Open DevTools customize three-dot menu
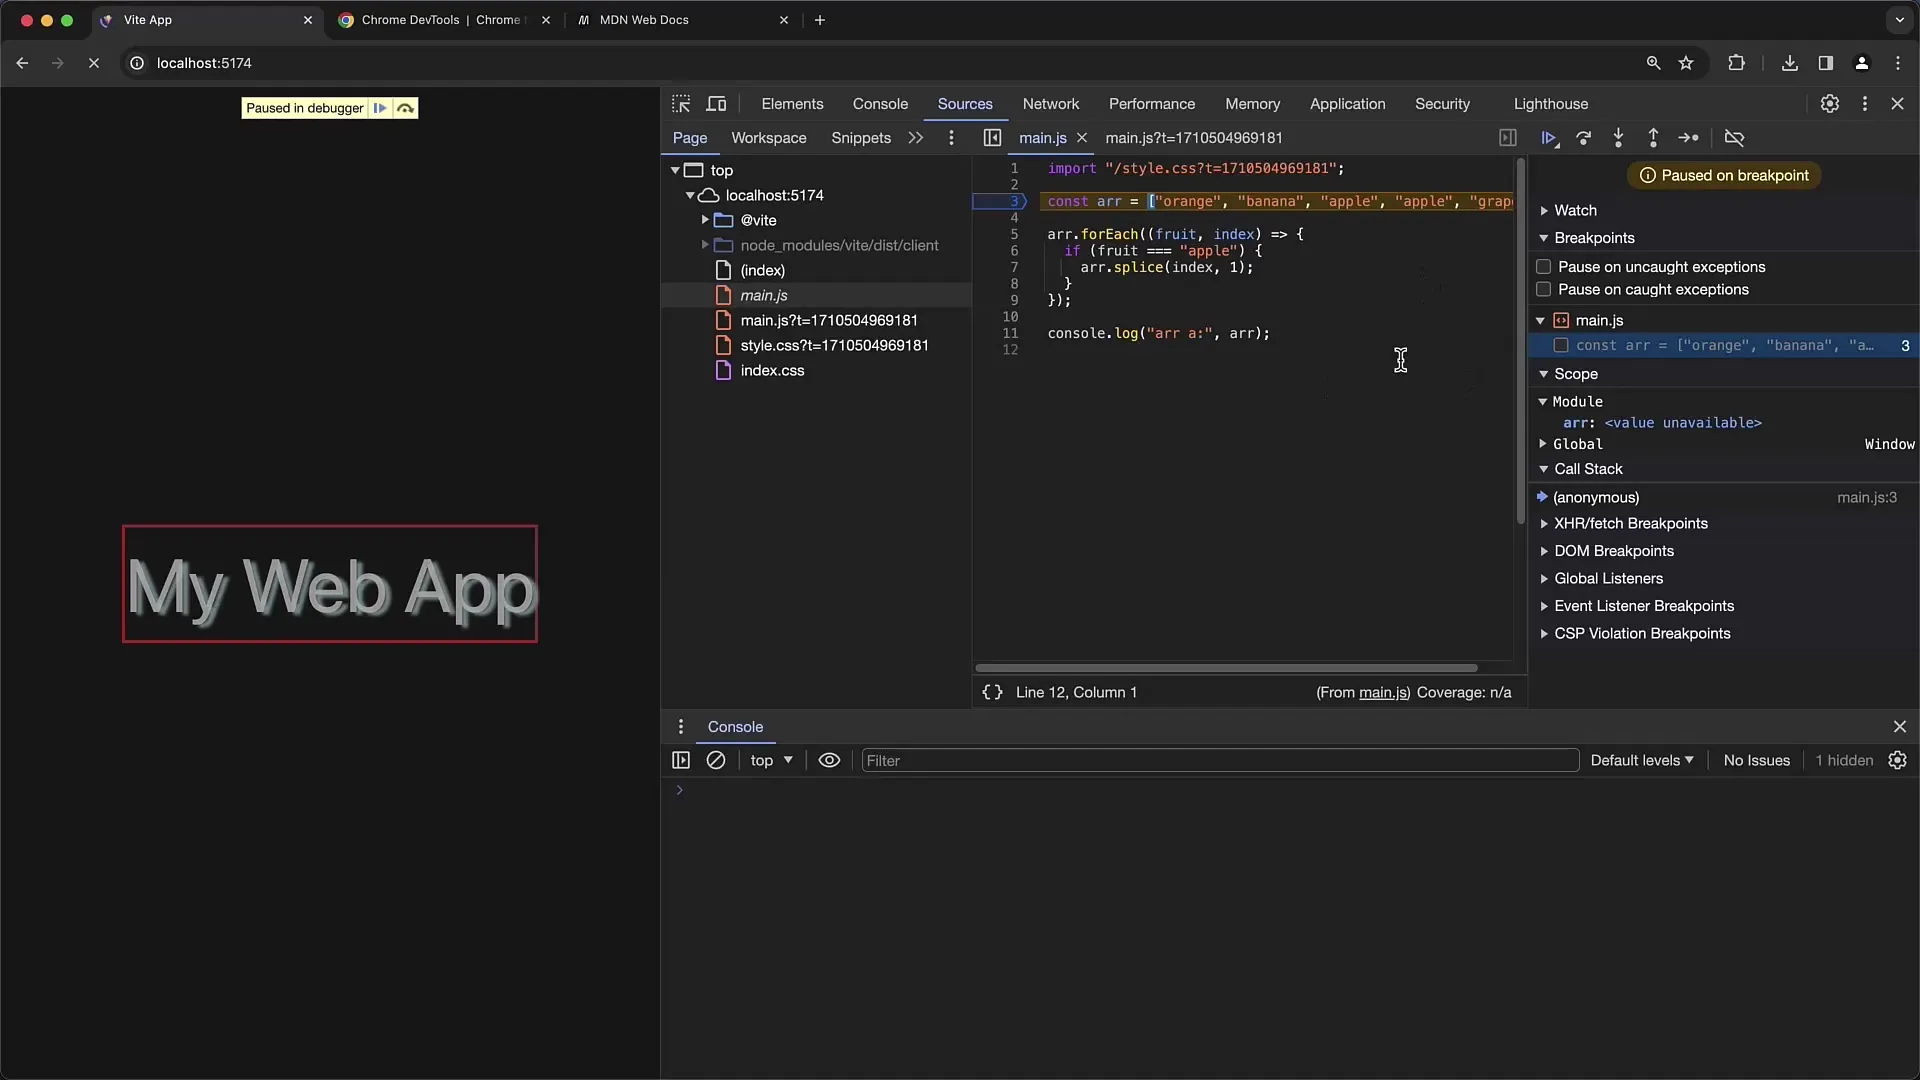This screenshot has width=1920, height=1080. 1864,104
